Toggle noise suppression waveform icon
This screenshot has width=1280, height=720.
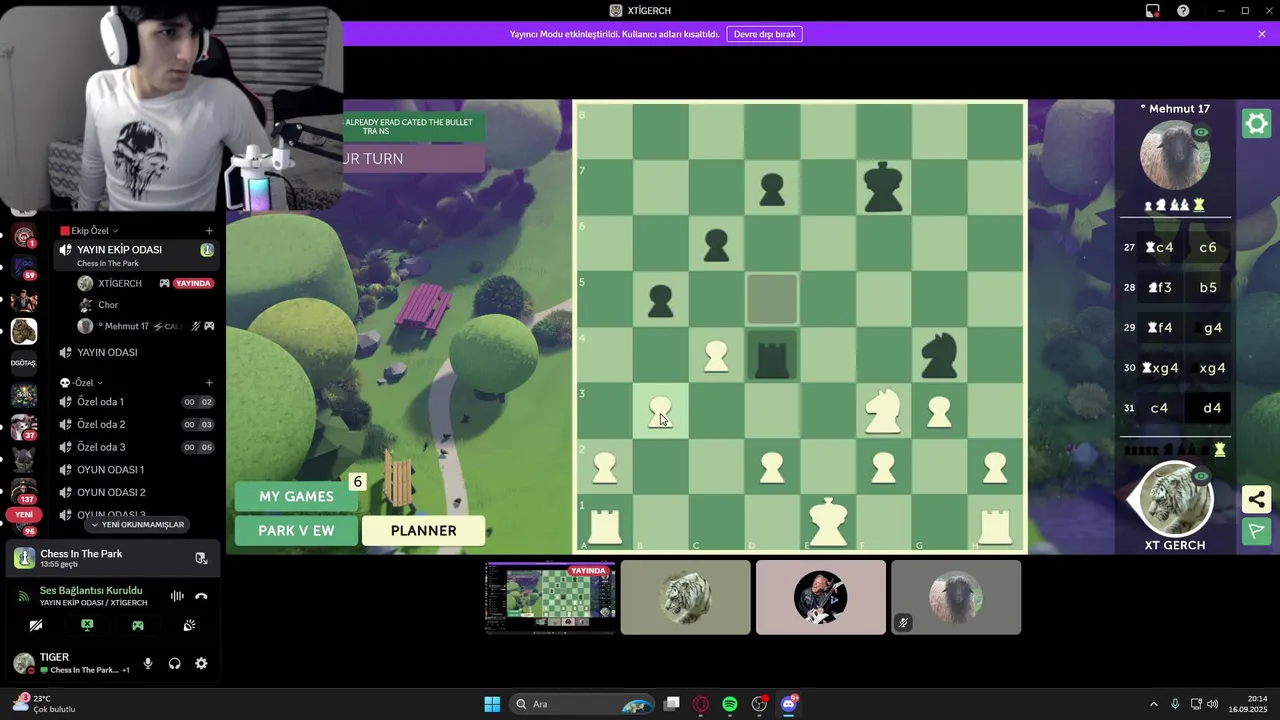point(177,596)
